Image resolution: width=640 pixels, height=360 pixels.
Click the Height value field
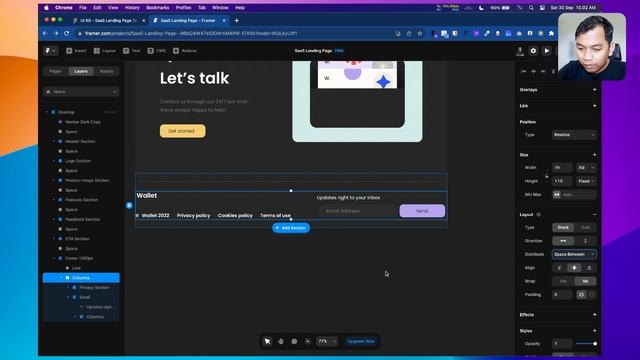click(x=562, y=181)
